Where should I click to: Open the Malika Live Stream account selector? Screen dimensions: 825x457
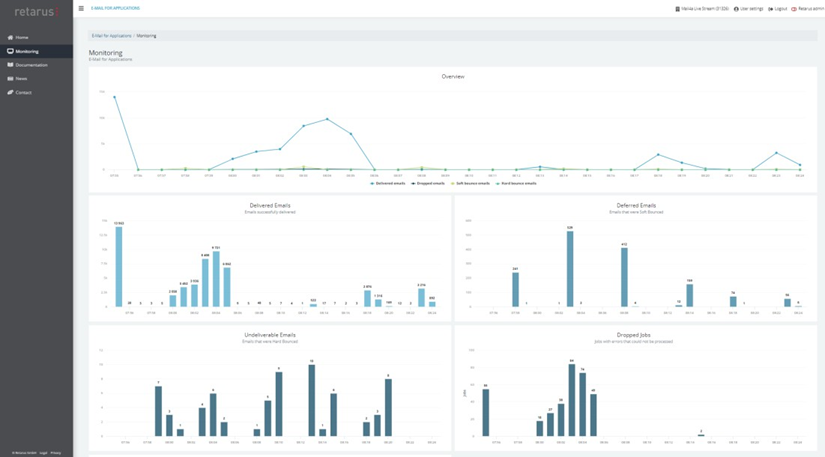coord(702,9)
